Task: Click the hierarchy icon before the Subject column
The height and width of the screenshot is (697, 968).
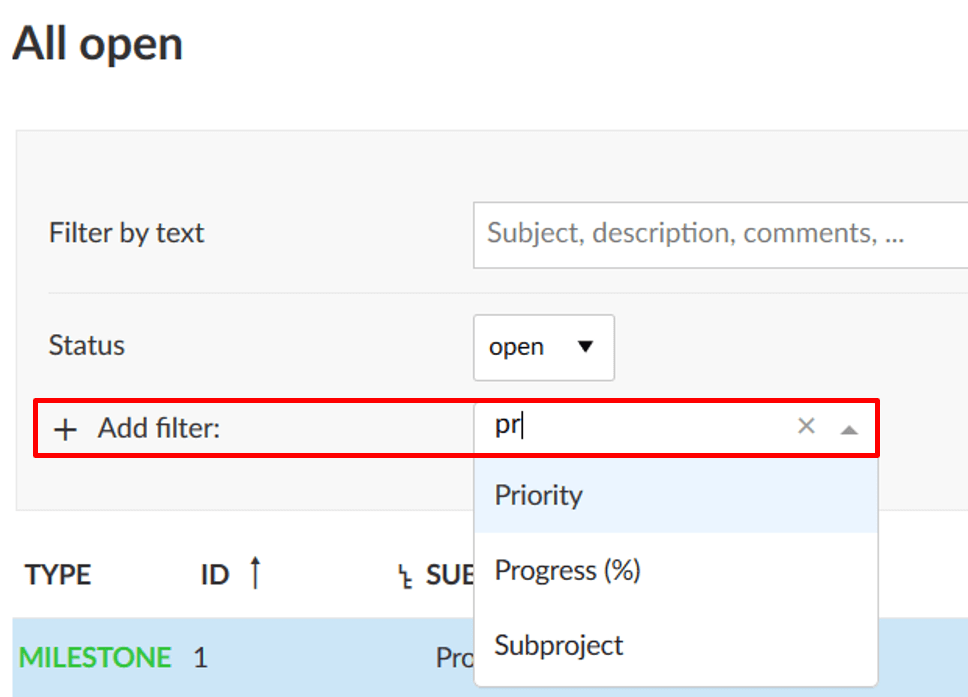Action: [x=405, y=577]
